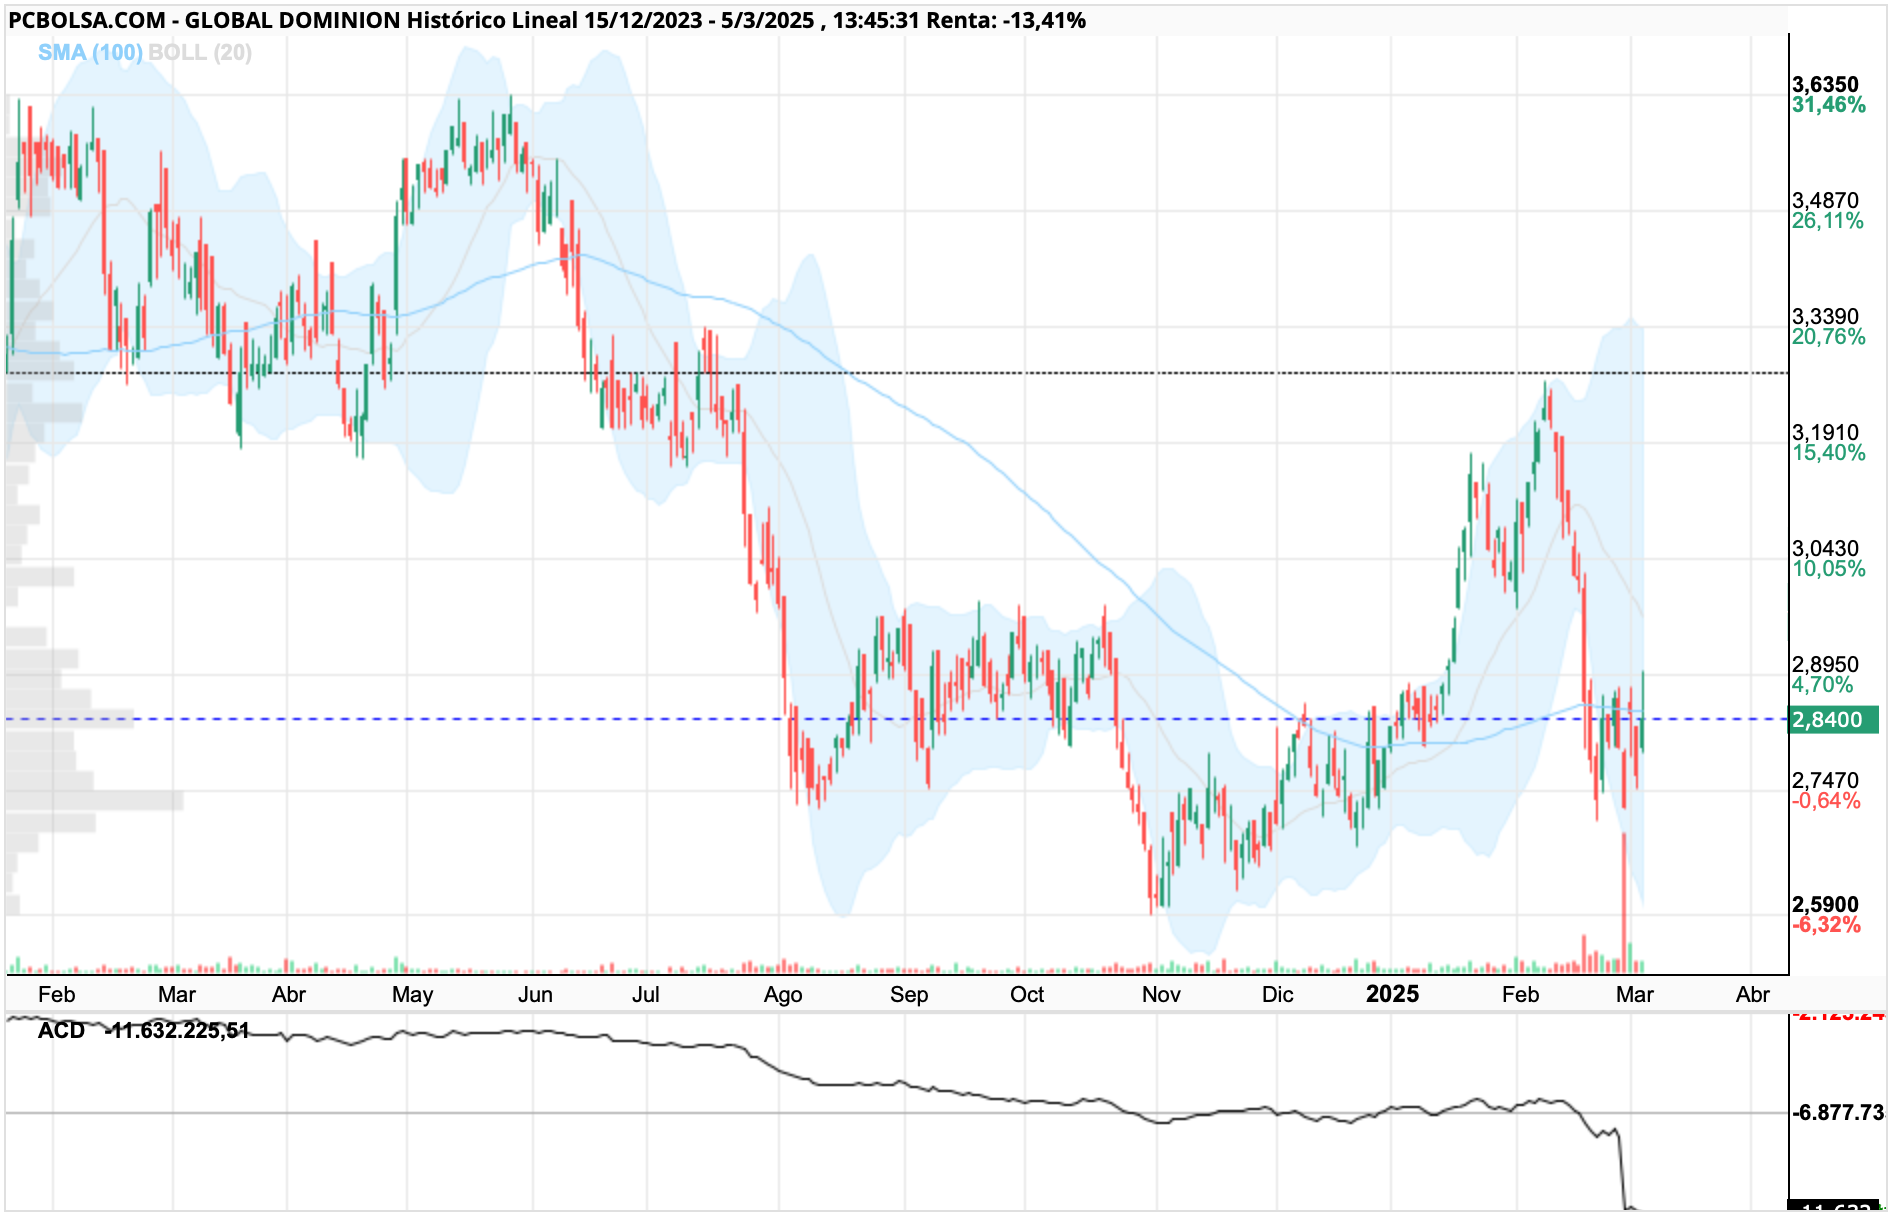The width and height of the screenshot is (1892, 1216).
Task: Click the 15,40% percentage axis label
Action: coord(1828,453)
